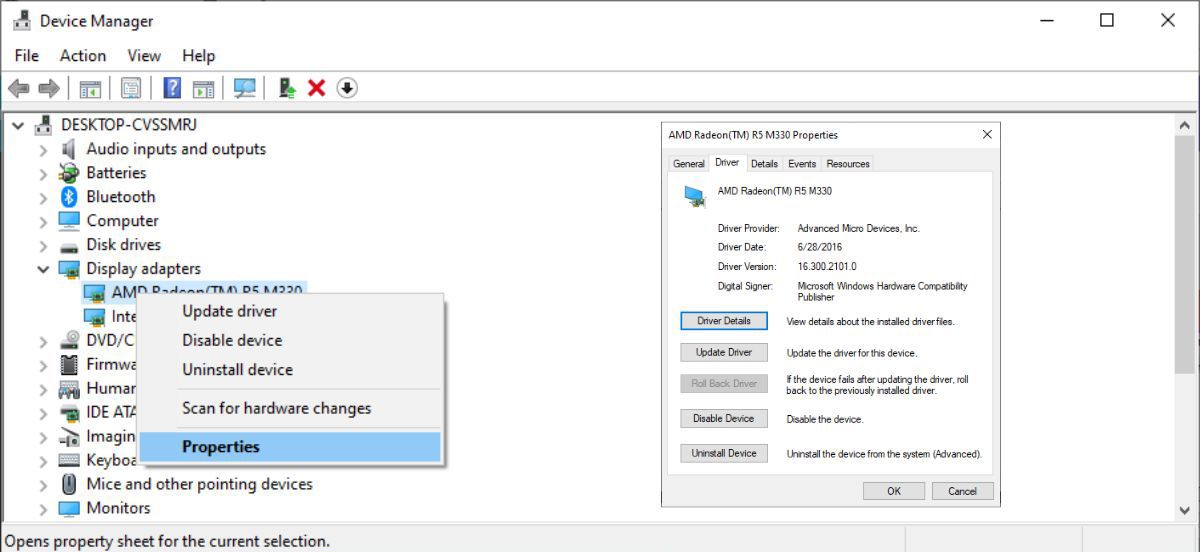Choose Properties from the context menu

pos(220,447)
